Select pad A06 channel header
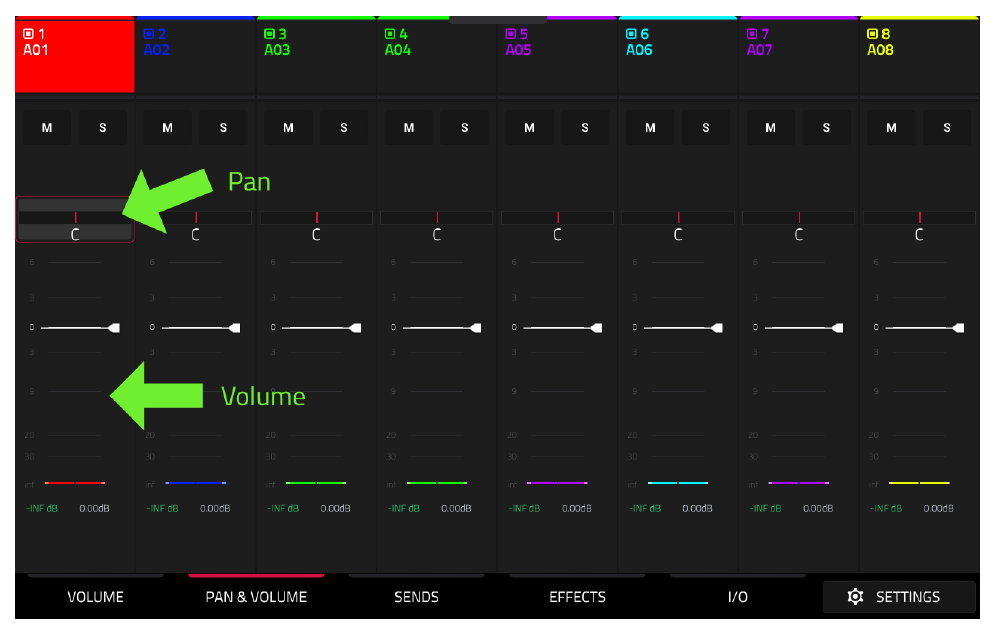The width and height of the screenshot is (996, 636). [678, 55]
